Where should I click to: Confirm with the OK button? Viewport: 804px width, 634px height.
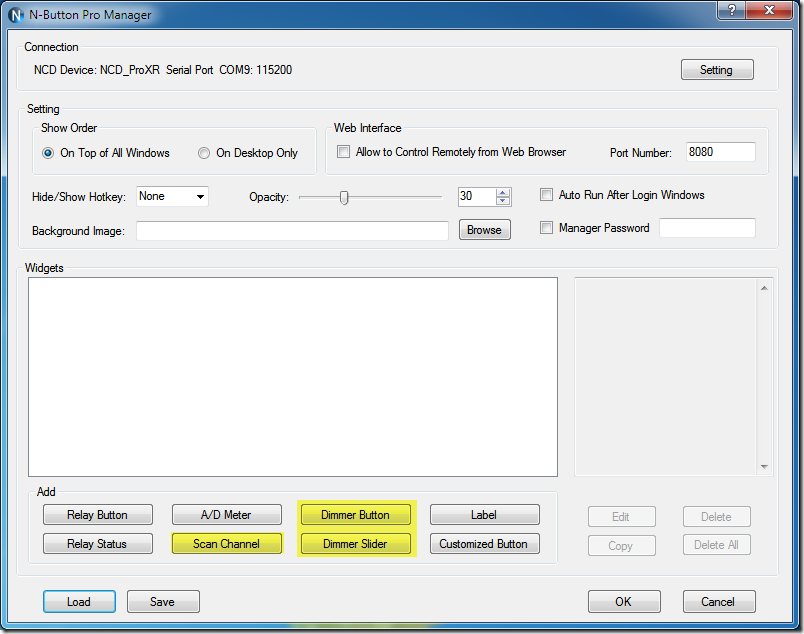coord(624,601)
